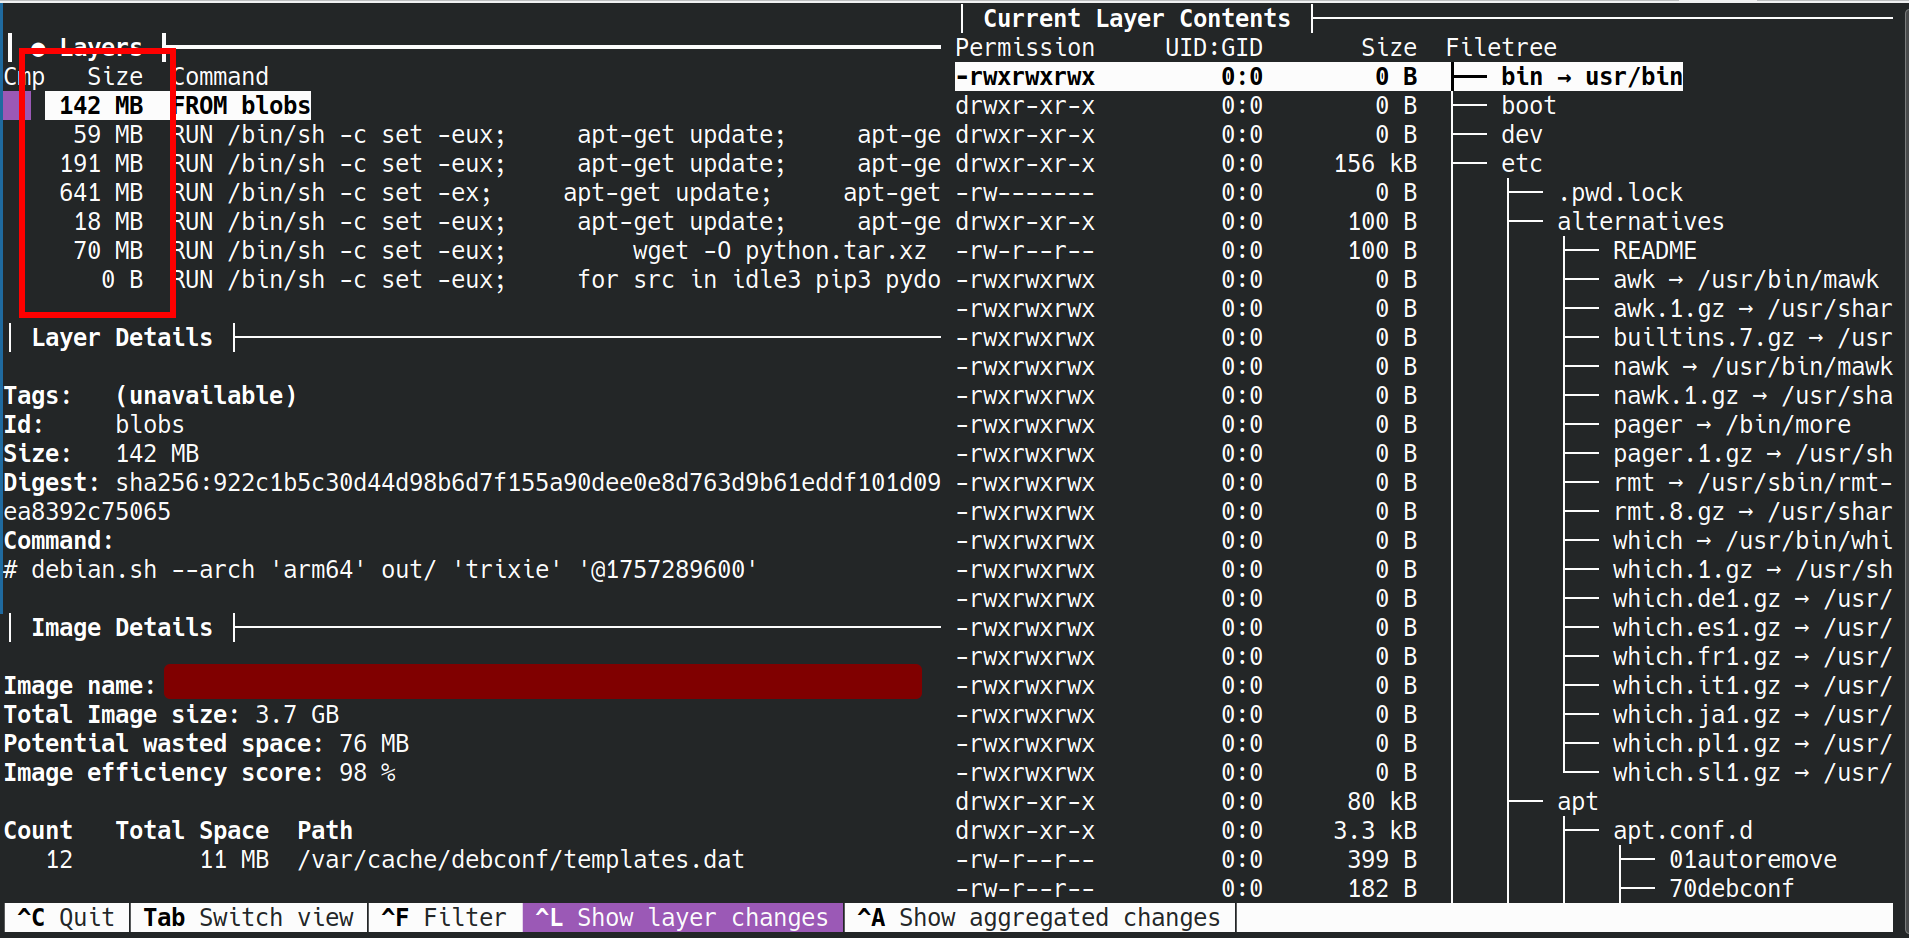
Task: Select the boot directory entry
Action: pos(1528,106)
